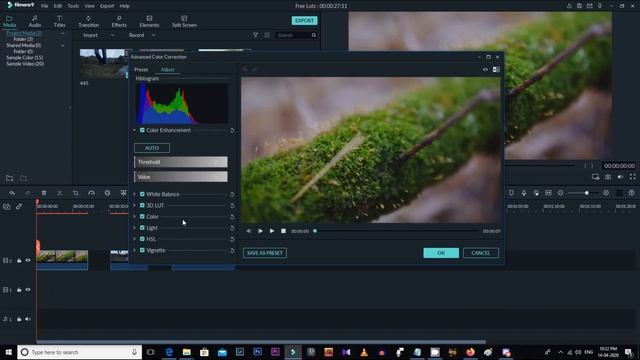Open the Import dropdown
The height and width of the screenshot is (360, 640).
(x=98, y=36)
